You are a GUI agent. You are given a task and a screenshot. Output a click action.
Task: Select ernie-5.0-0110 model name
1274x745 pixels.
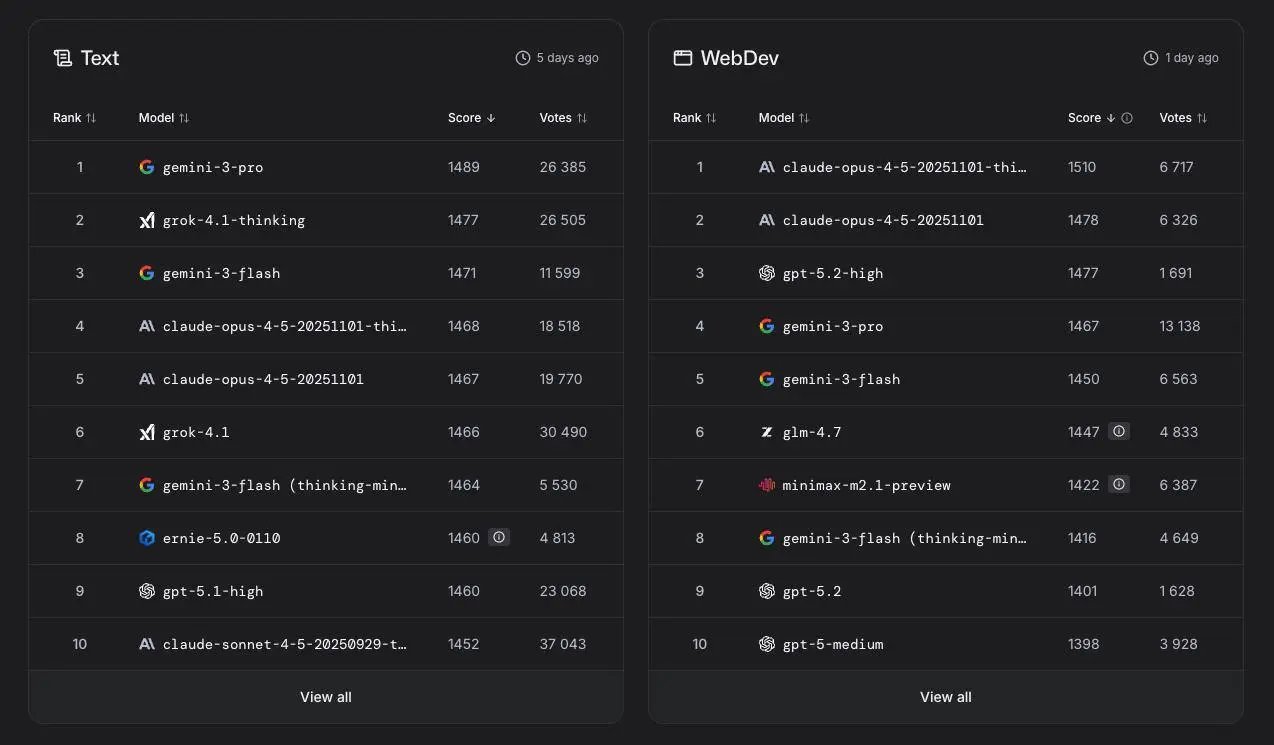click(222, 538)
